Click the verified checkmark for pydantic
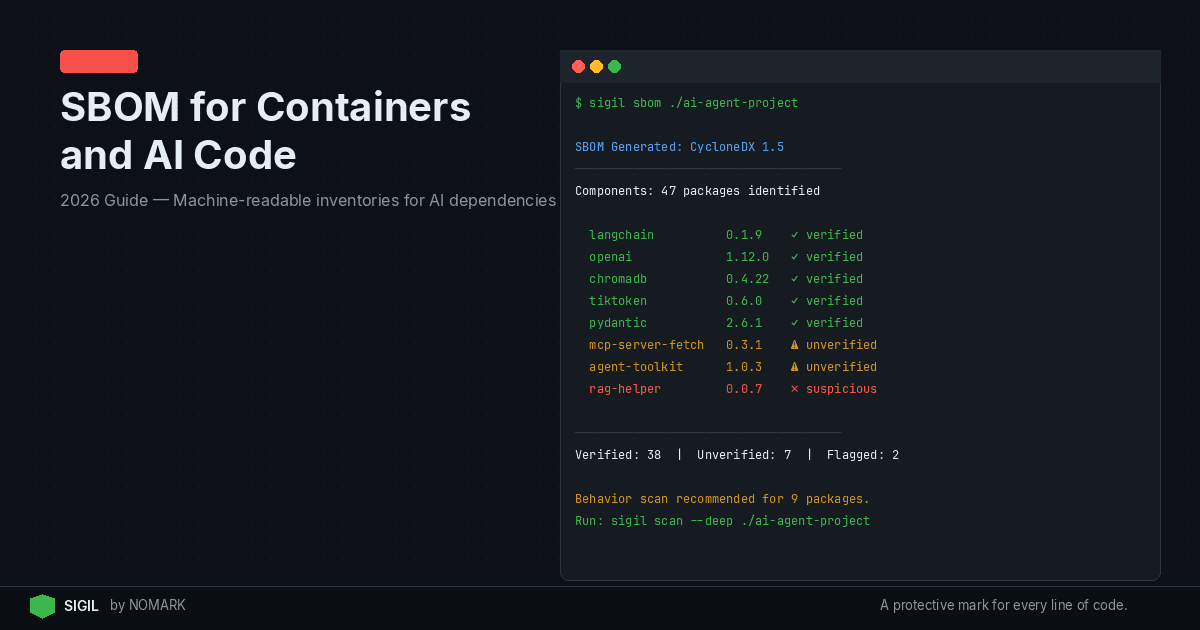The height and width of the screenshot is (630, 1200). [795, 322]
